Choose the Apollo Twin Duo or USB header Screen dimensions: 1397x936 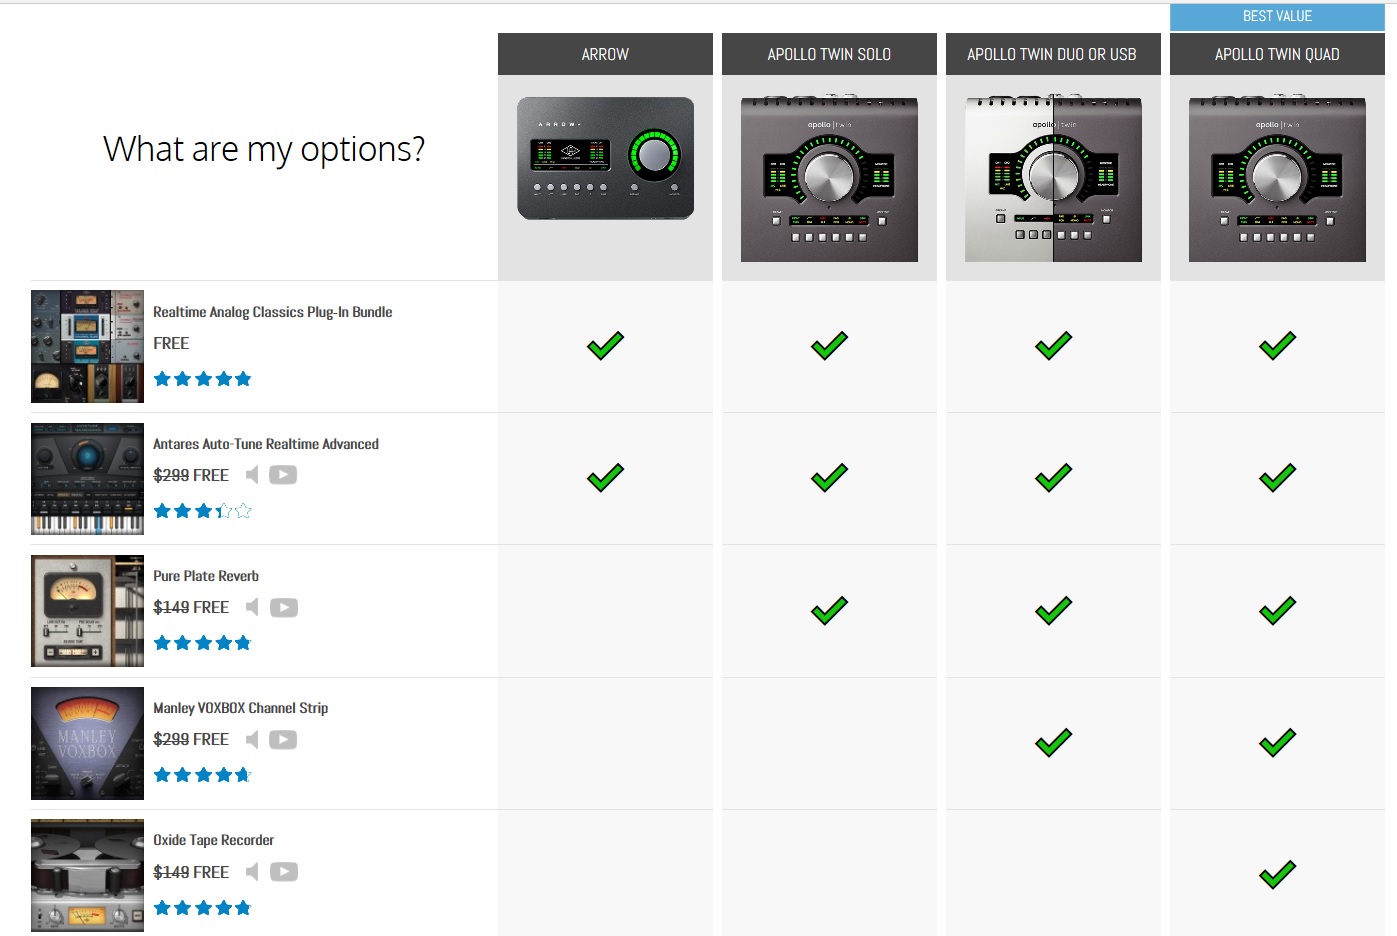(1052, 54)
